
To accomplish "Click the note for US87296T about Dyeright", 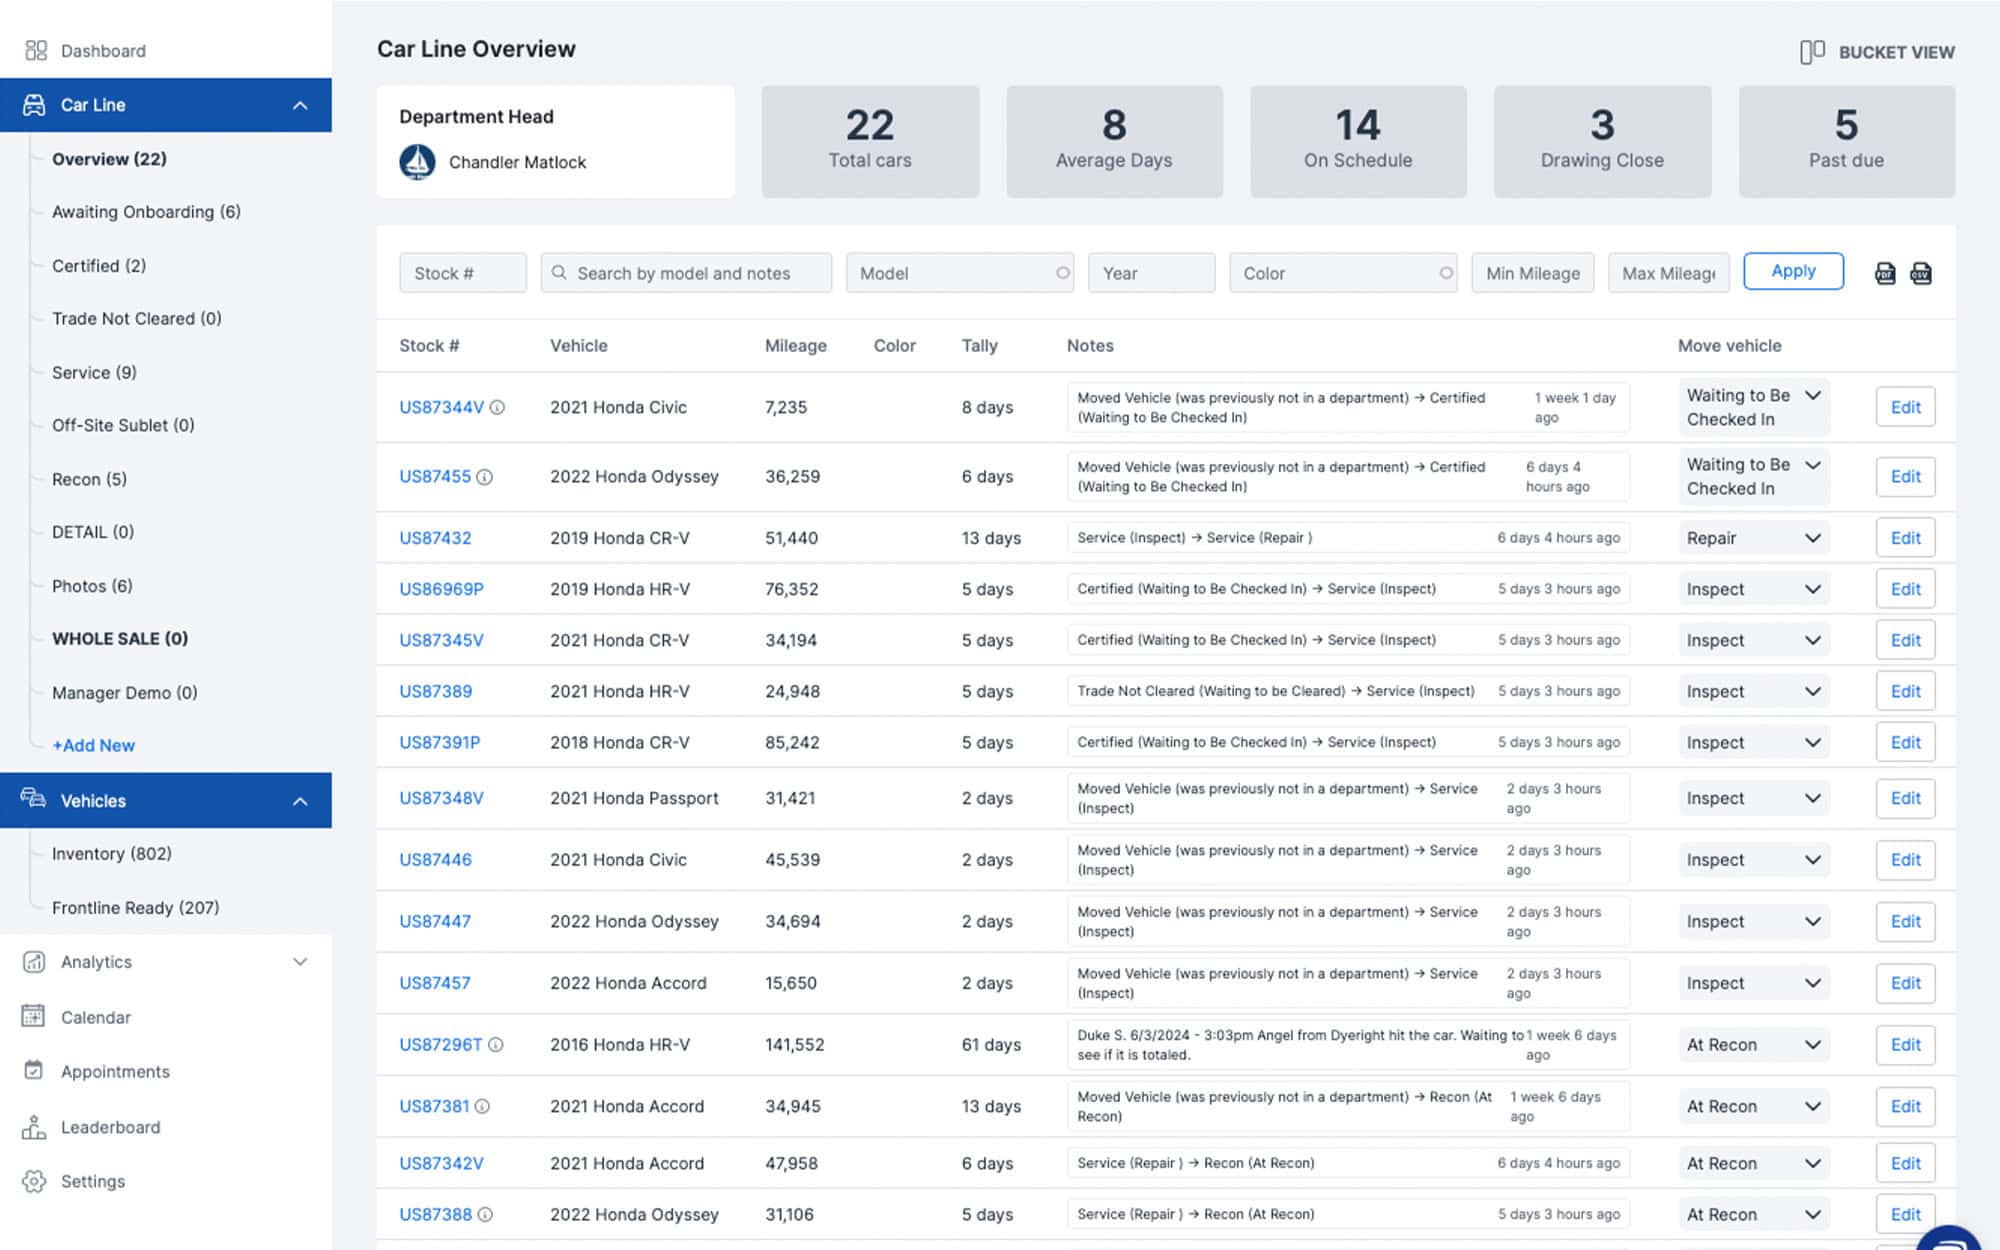I will pyautogui.click(x=1348, y=1044).
